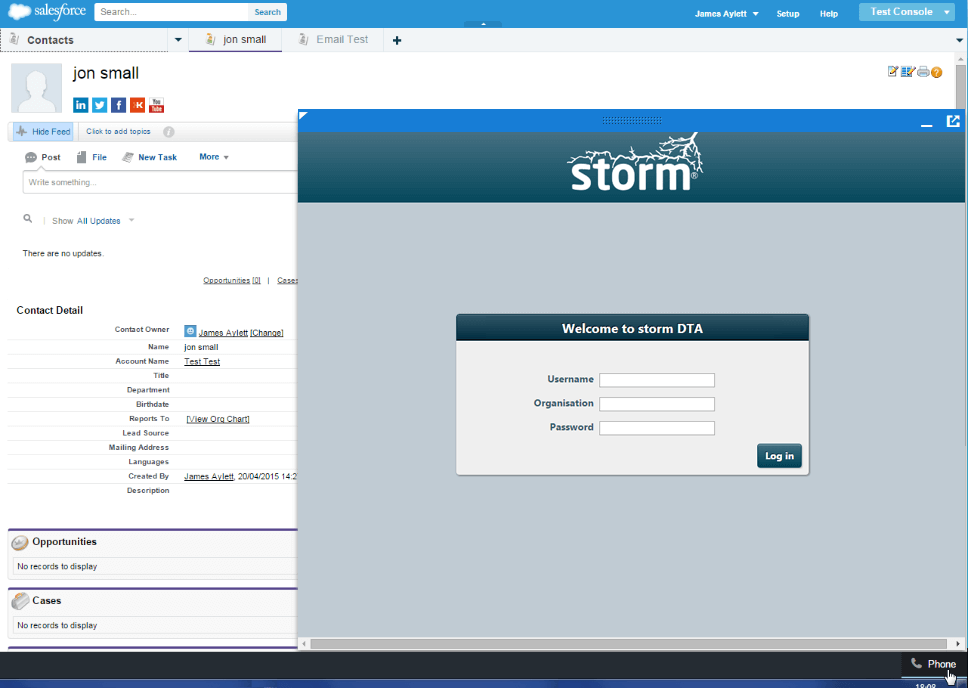Click the [Change] owner link
Screen dimensions: 968x688
point(267,333)
